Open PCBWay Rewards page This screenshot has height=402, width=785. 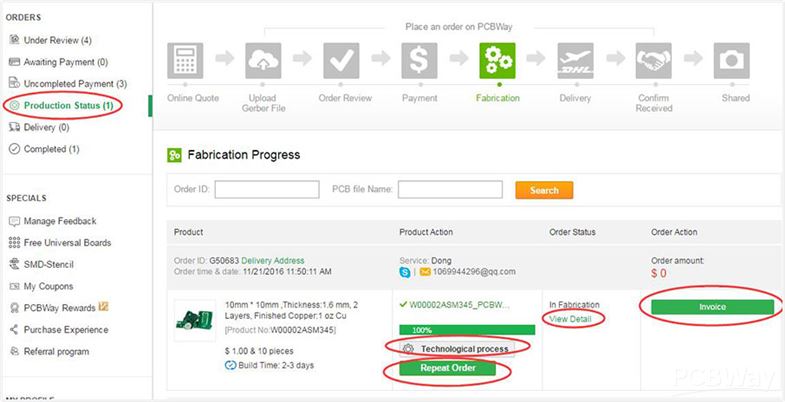(x=60, y=308)
